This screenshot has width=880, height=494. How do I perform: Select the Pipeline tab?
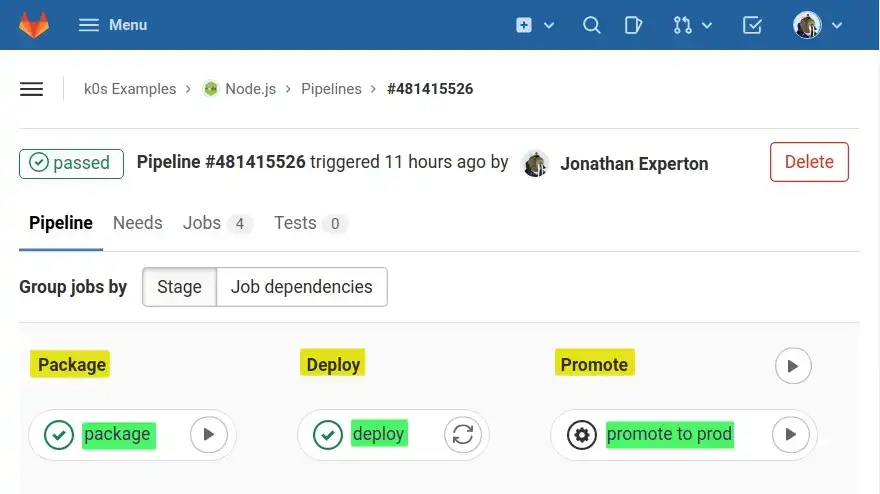tap(61, 223)
